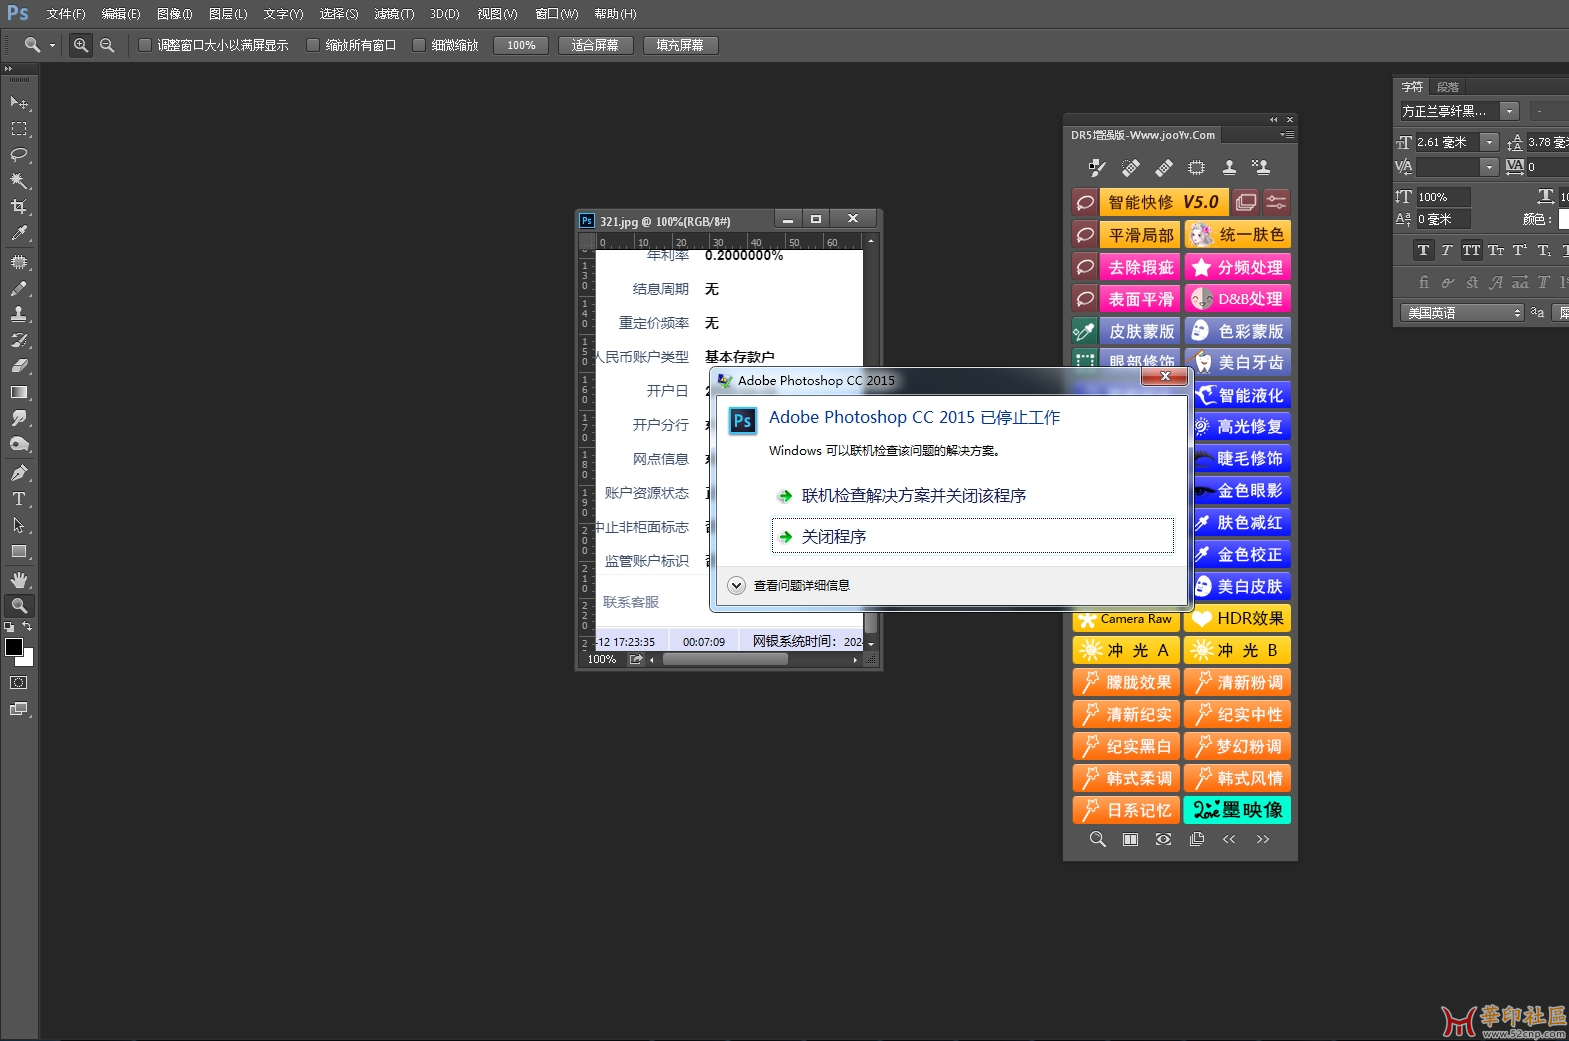This screenshot has width=1569, height=1041.
Task: Select the Move tool in the toolbox
Action: click(x=19, y=103)
